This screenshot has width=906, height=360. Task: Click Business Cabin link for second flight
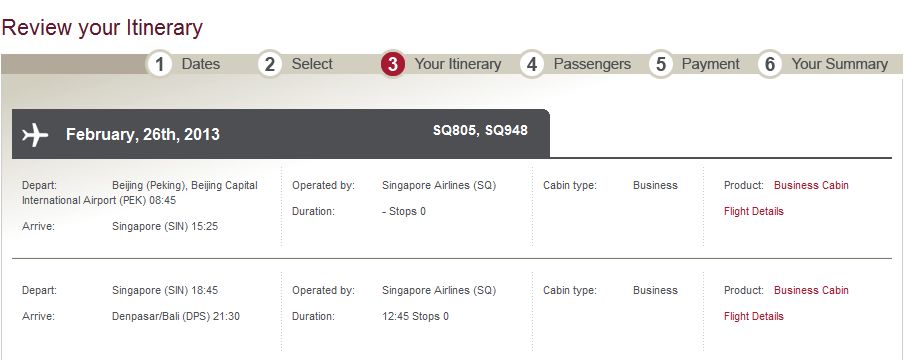(811, 291)
